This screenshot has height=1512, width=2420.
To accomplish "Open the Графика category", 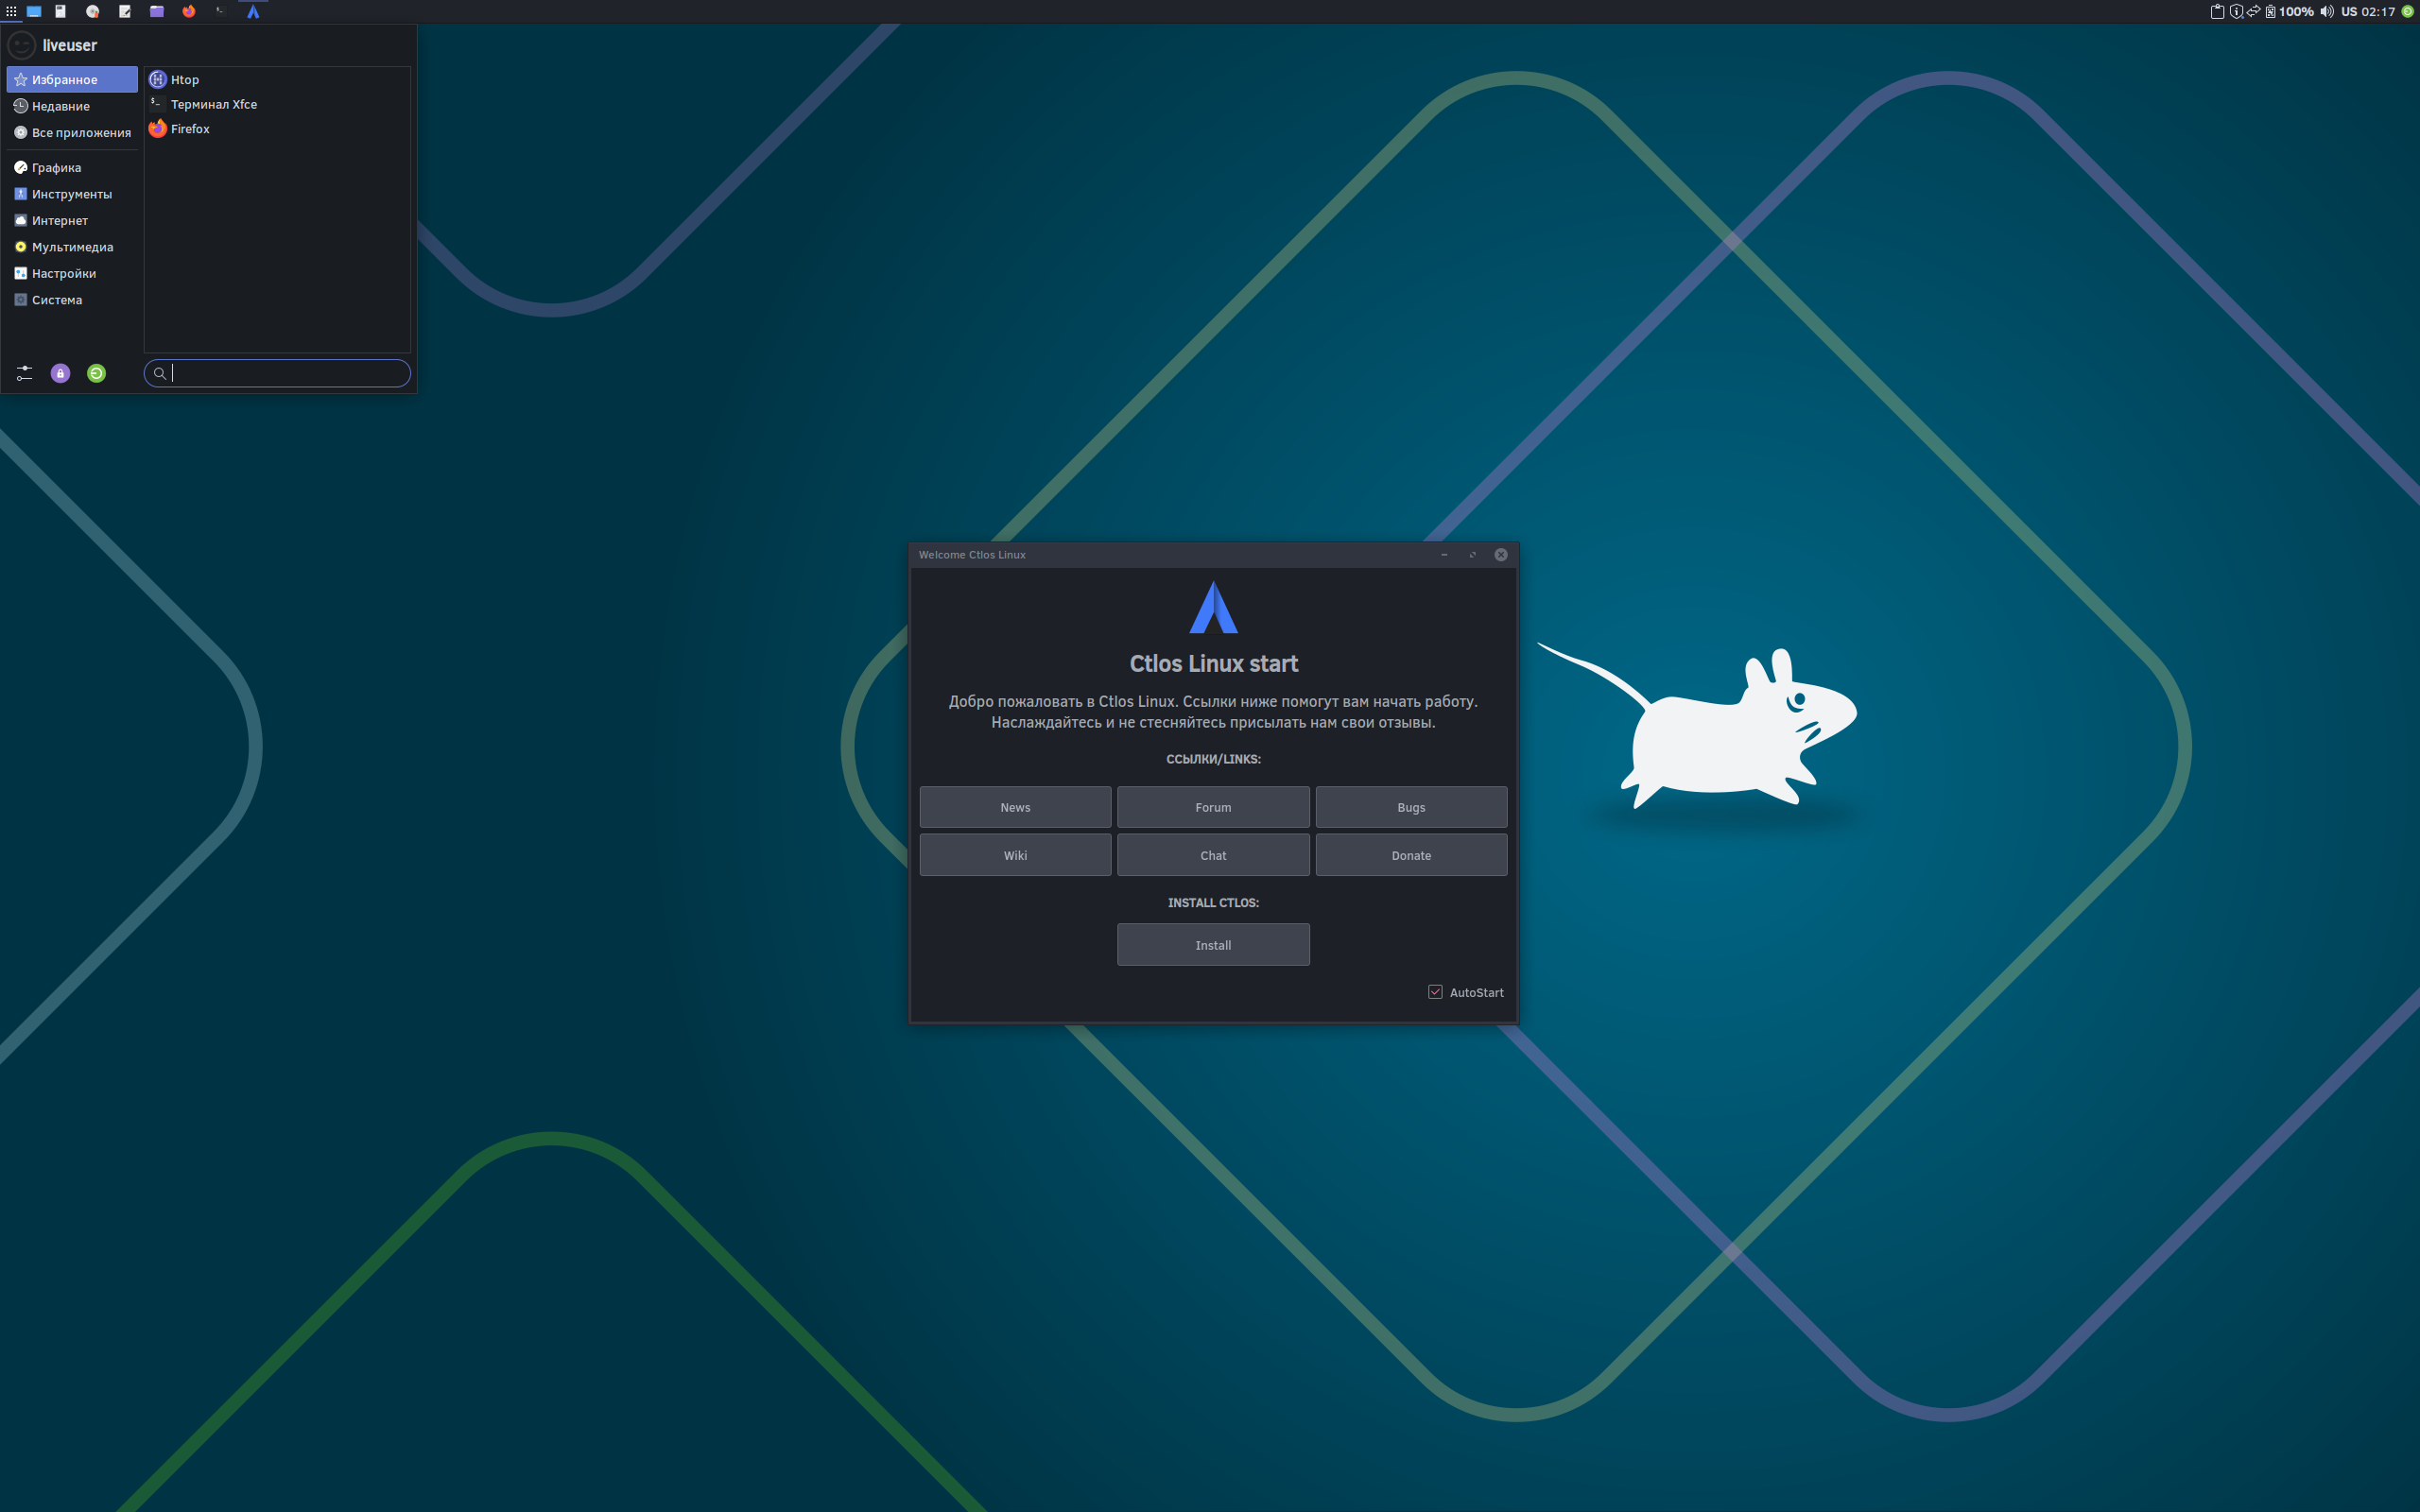I will (x=72, y=167).
